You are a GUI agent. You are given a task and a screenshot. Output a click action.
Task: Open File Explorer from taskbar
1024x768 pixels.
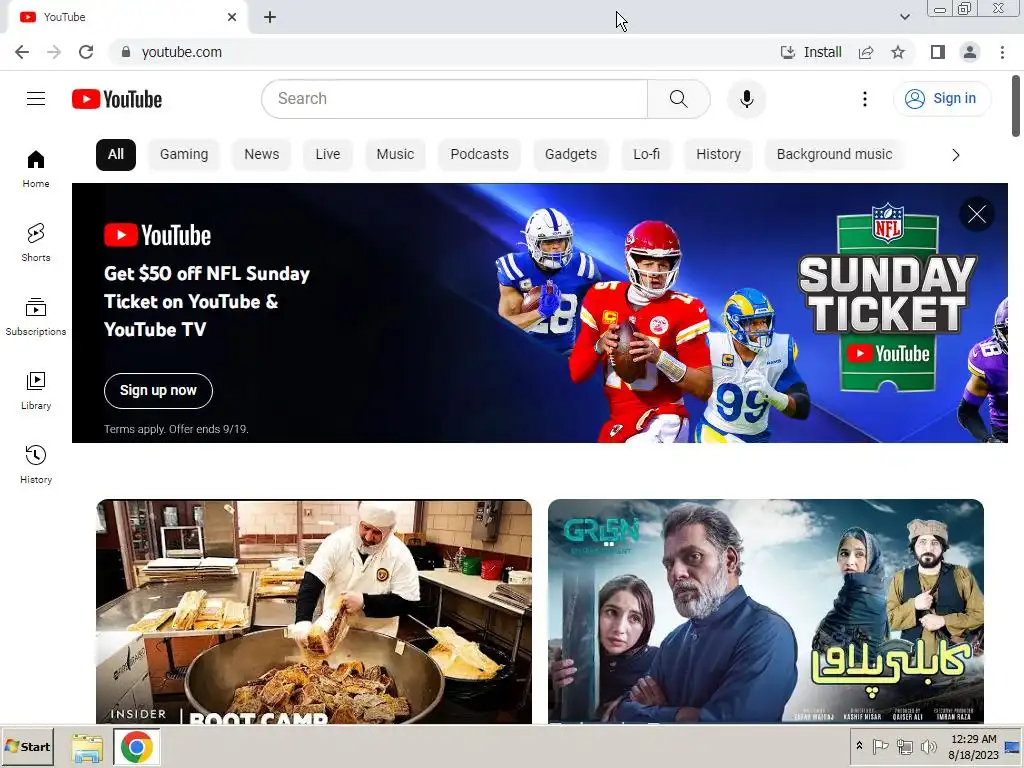[87, 747]
